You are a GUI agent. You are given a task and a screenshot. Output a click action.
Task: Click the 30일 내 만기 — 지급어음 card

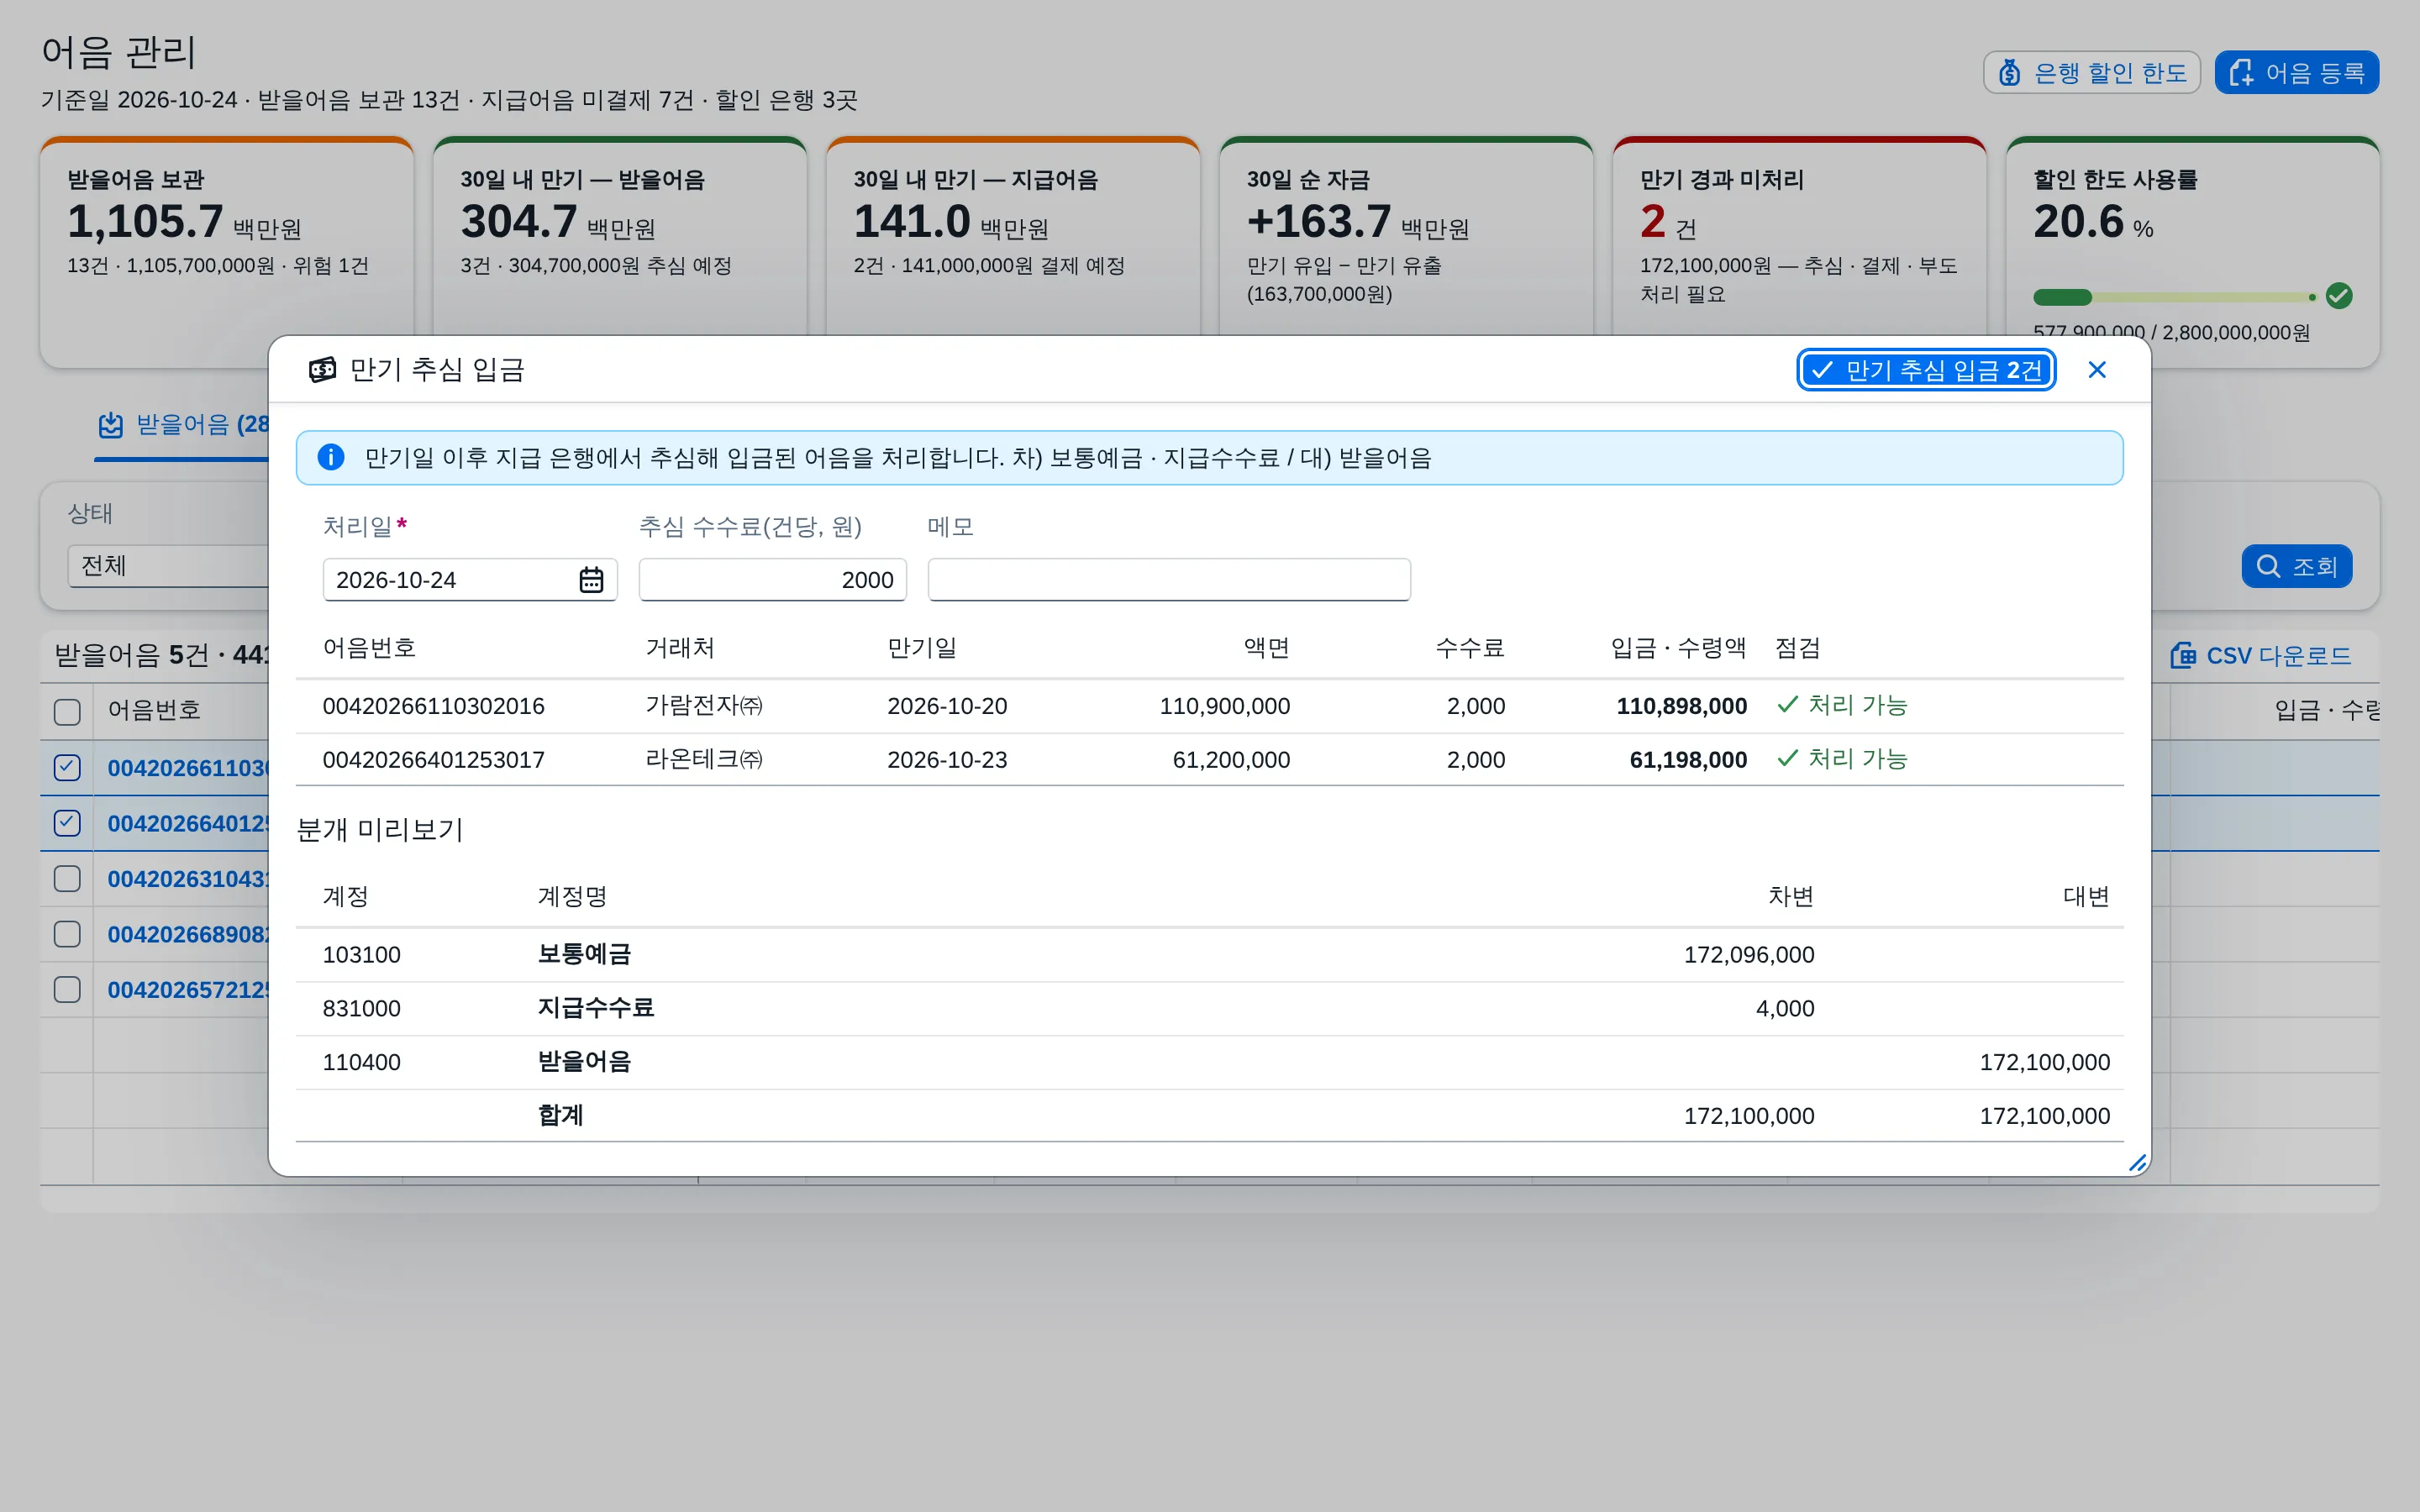click(x=1013, y=236)
